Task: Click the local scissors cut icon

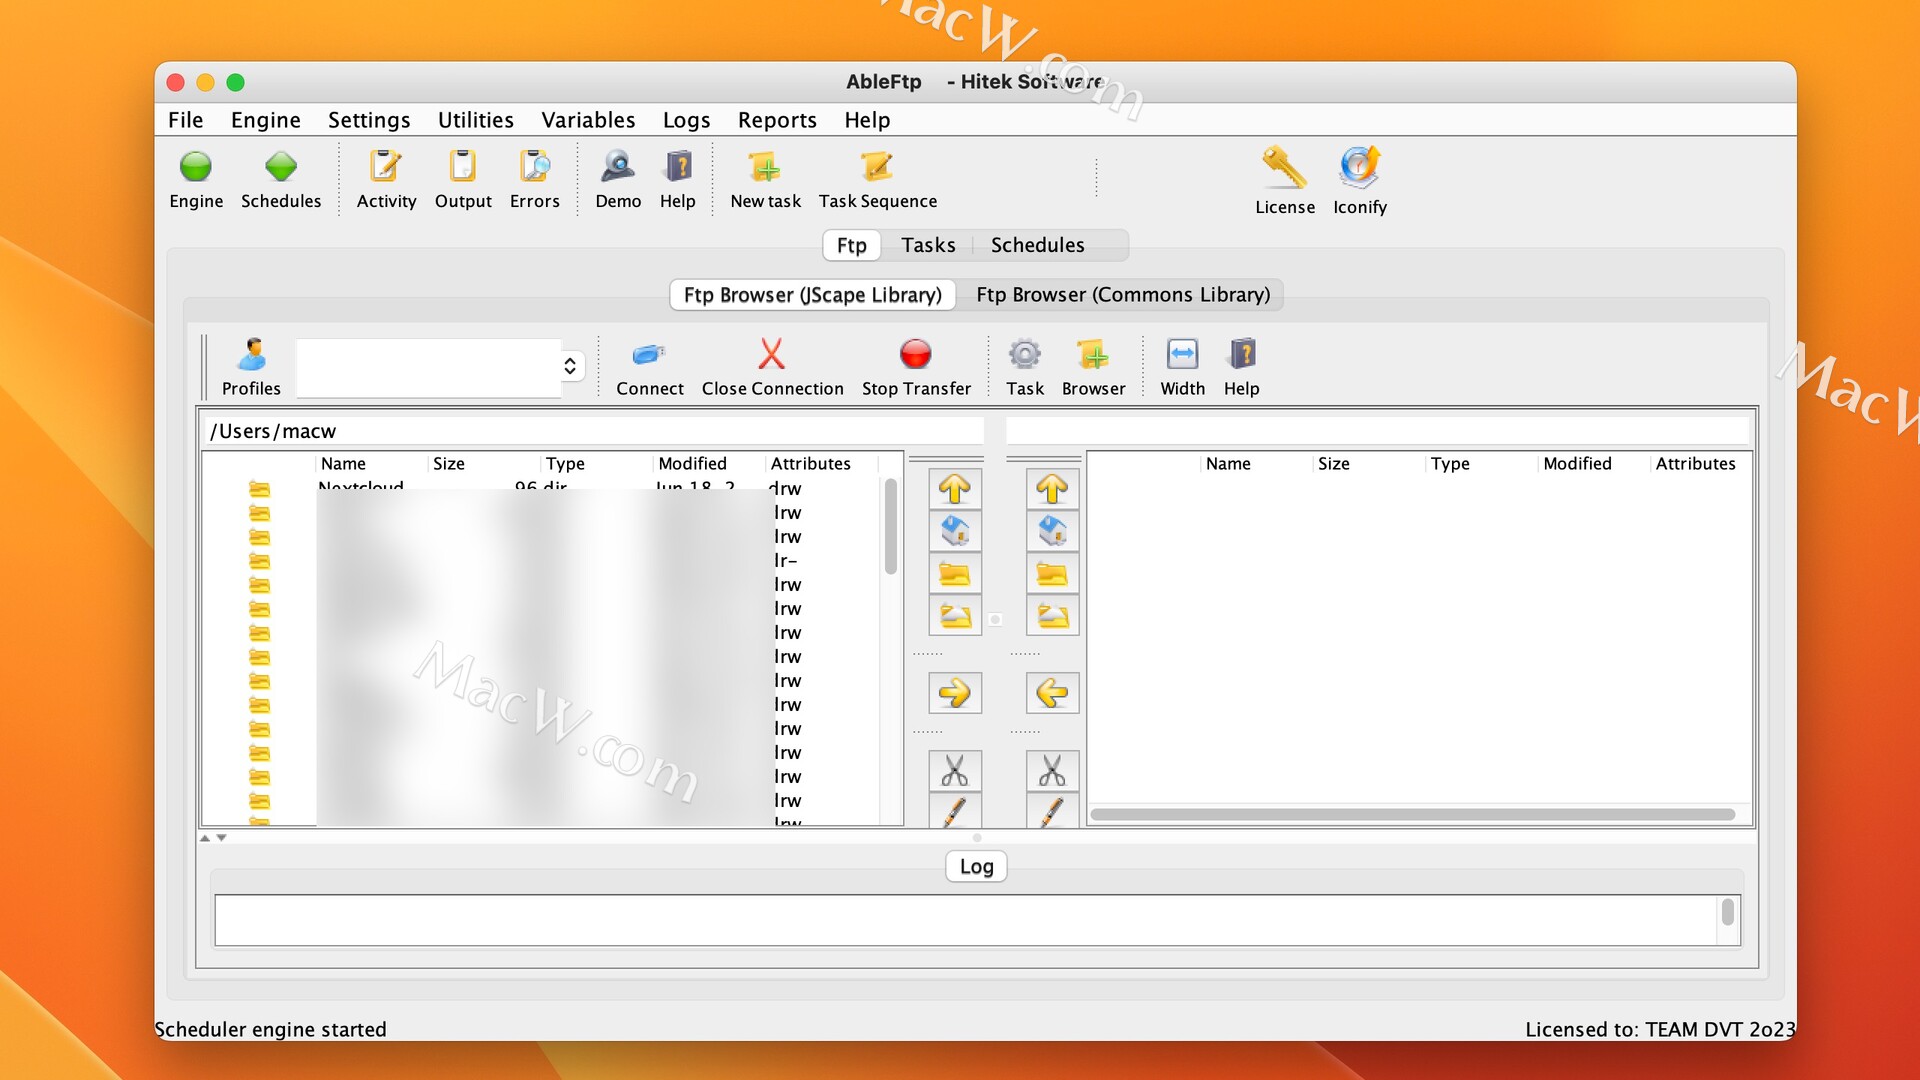Action: point(955,771)
